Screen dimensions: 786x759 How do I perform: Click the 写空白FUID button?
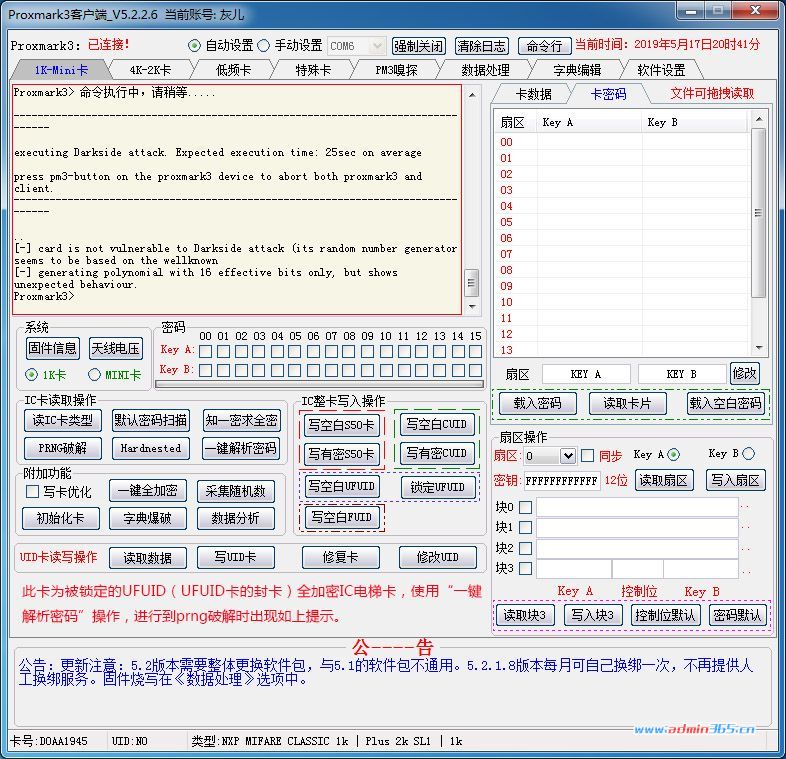tap(342, 517)
